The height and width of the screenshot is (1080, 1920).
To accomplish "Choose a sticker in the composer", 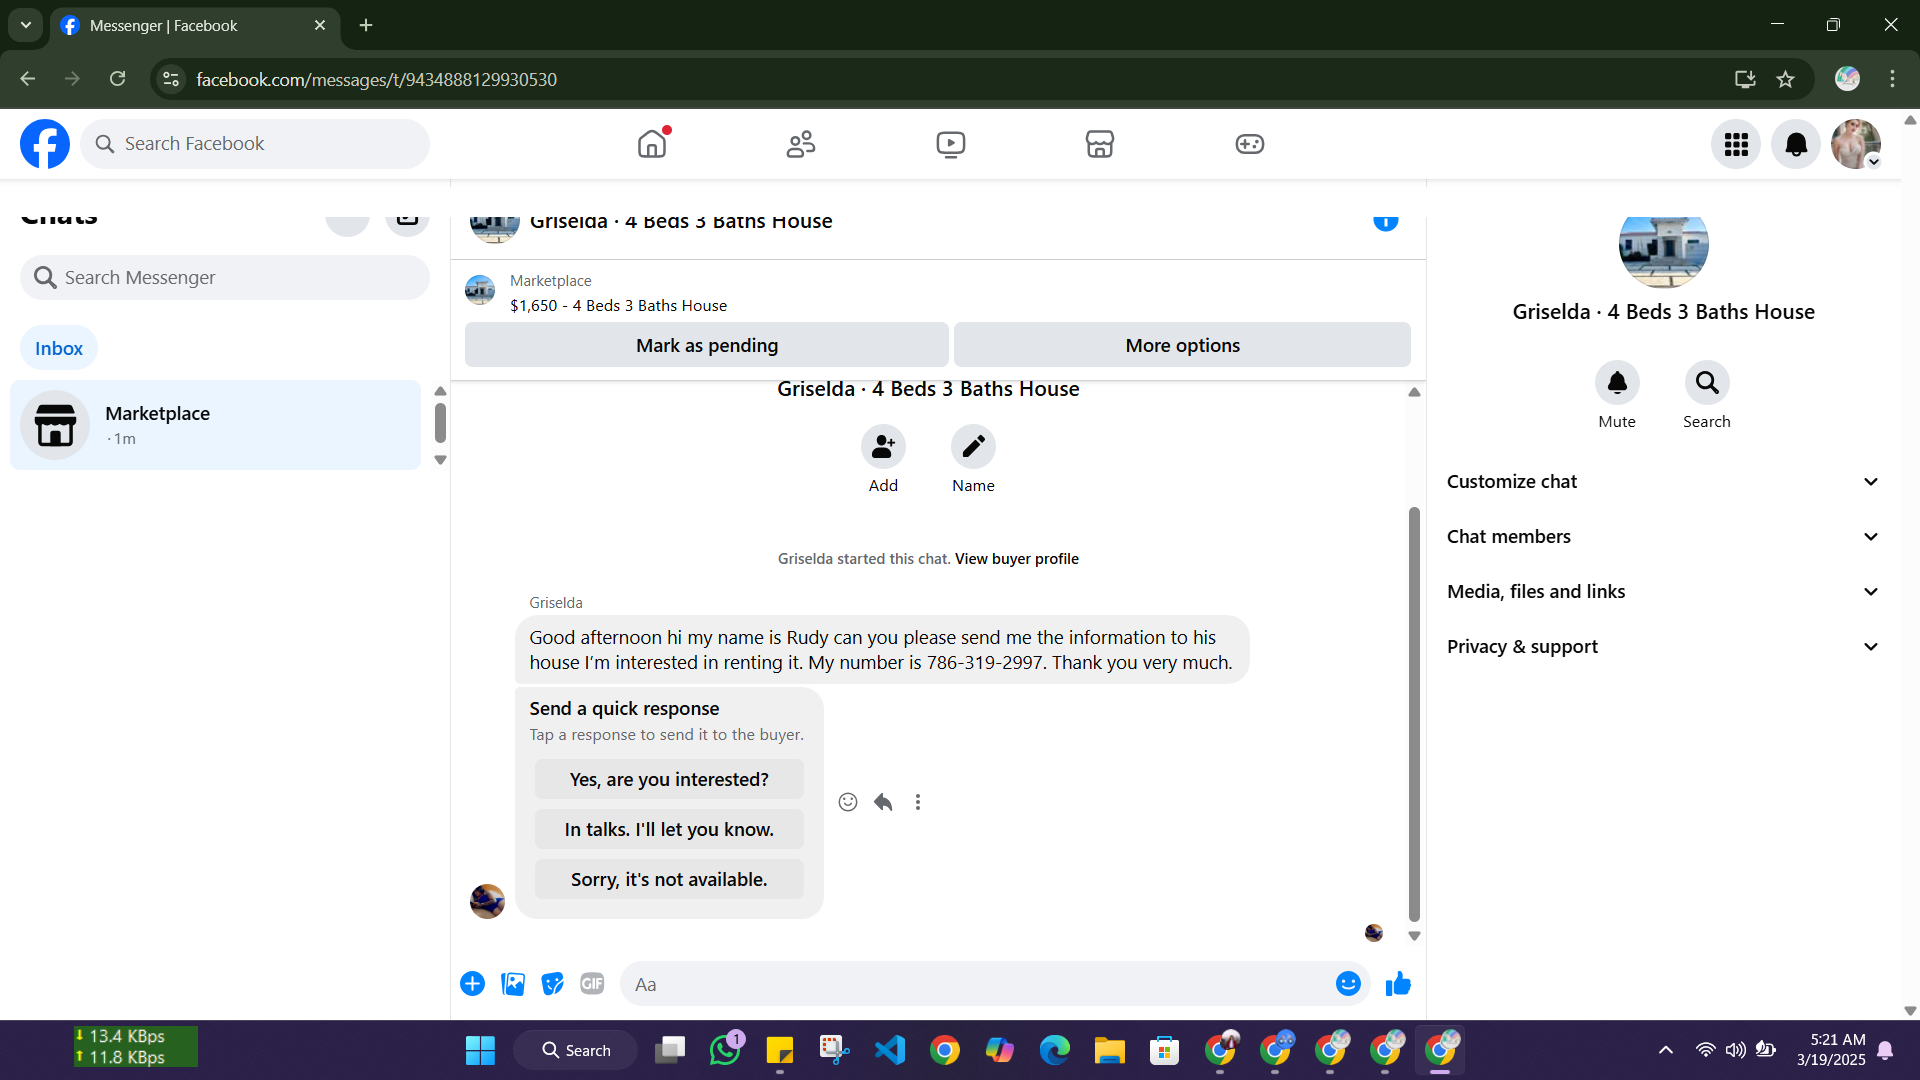I will coord(553,984).
